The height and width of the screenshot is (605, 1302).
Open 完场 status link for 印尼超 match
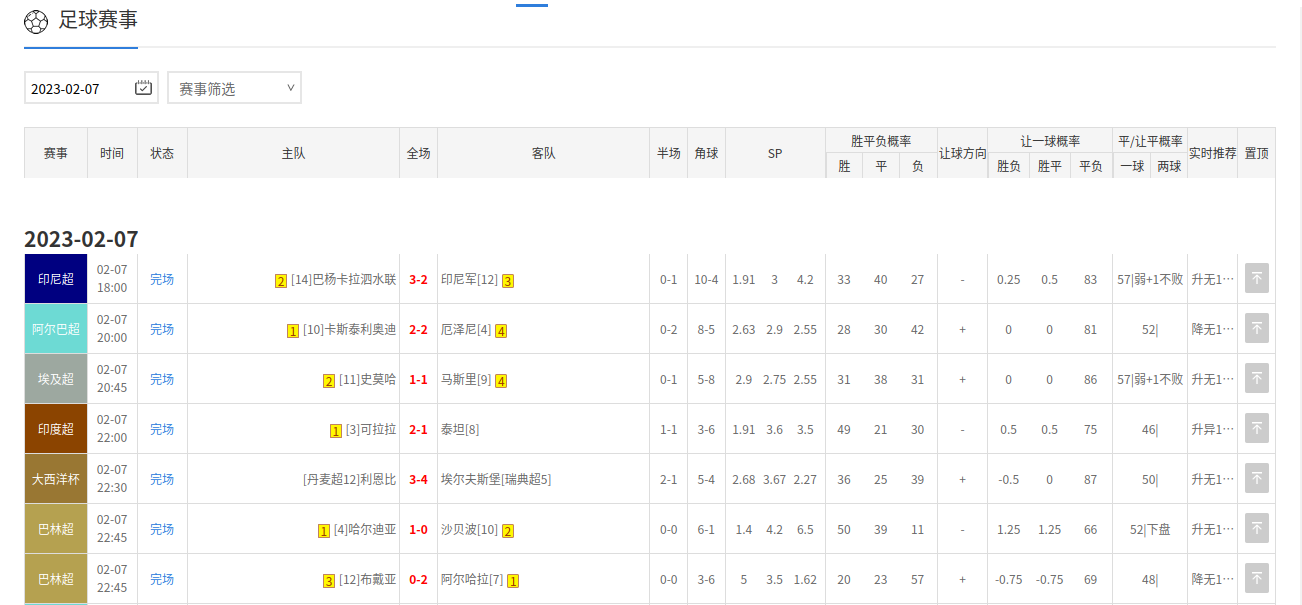point(162,279)
